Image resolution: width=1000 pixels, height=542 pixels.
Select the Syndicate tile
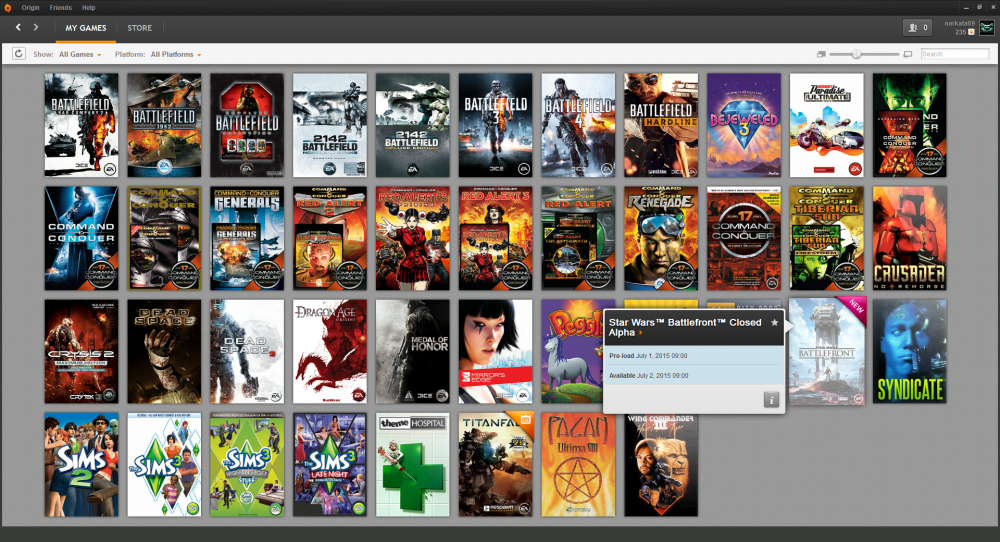910,352
